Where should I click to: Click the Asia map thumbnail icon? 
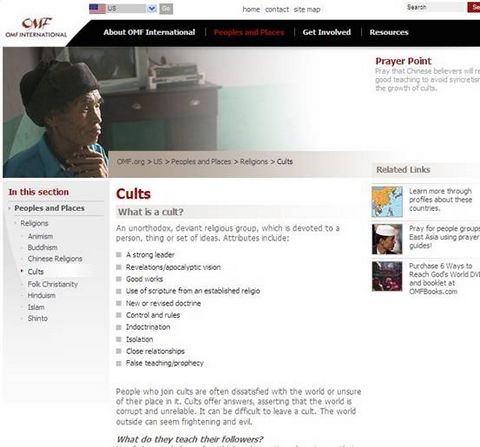coord(387,202)
